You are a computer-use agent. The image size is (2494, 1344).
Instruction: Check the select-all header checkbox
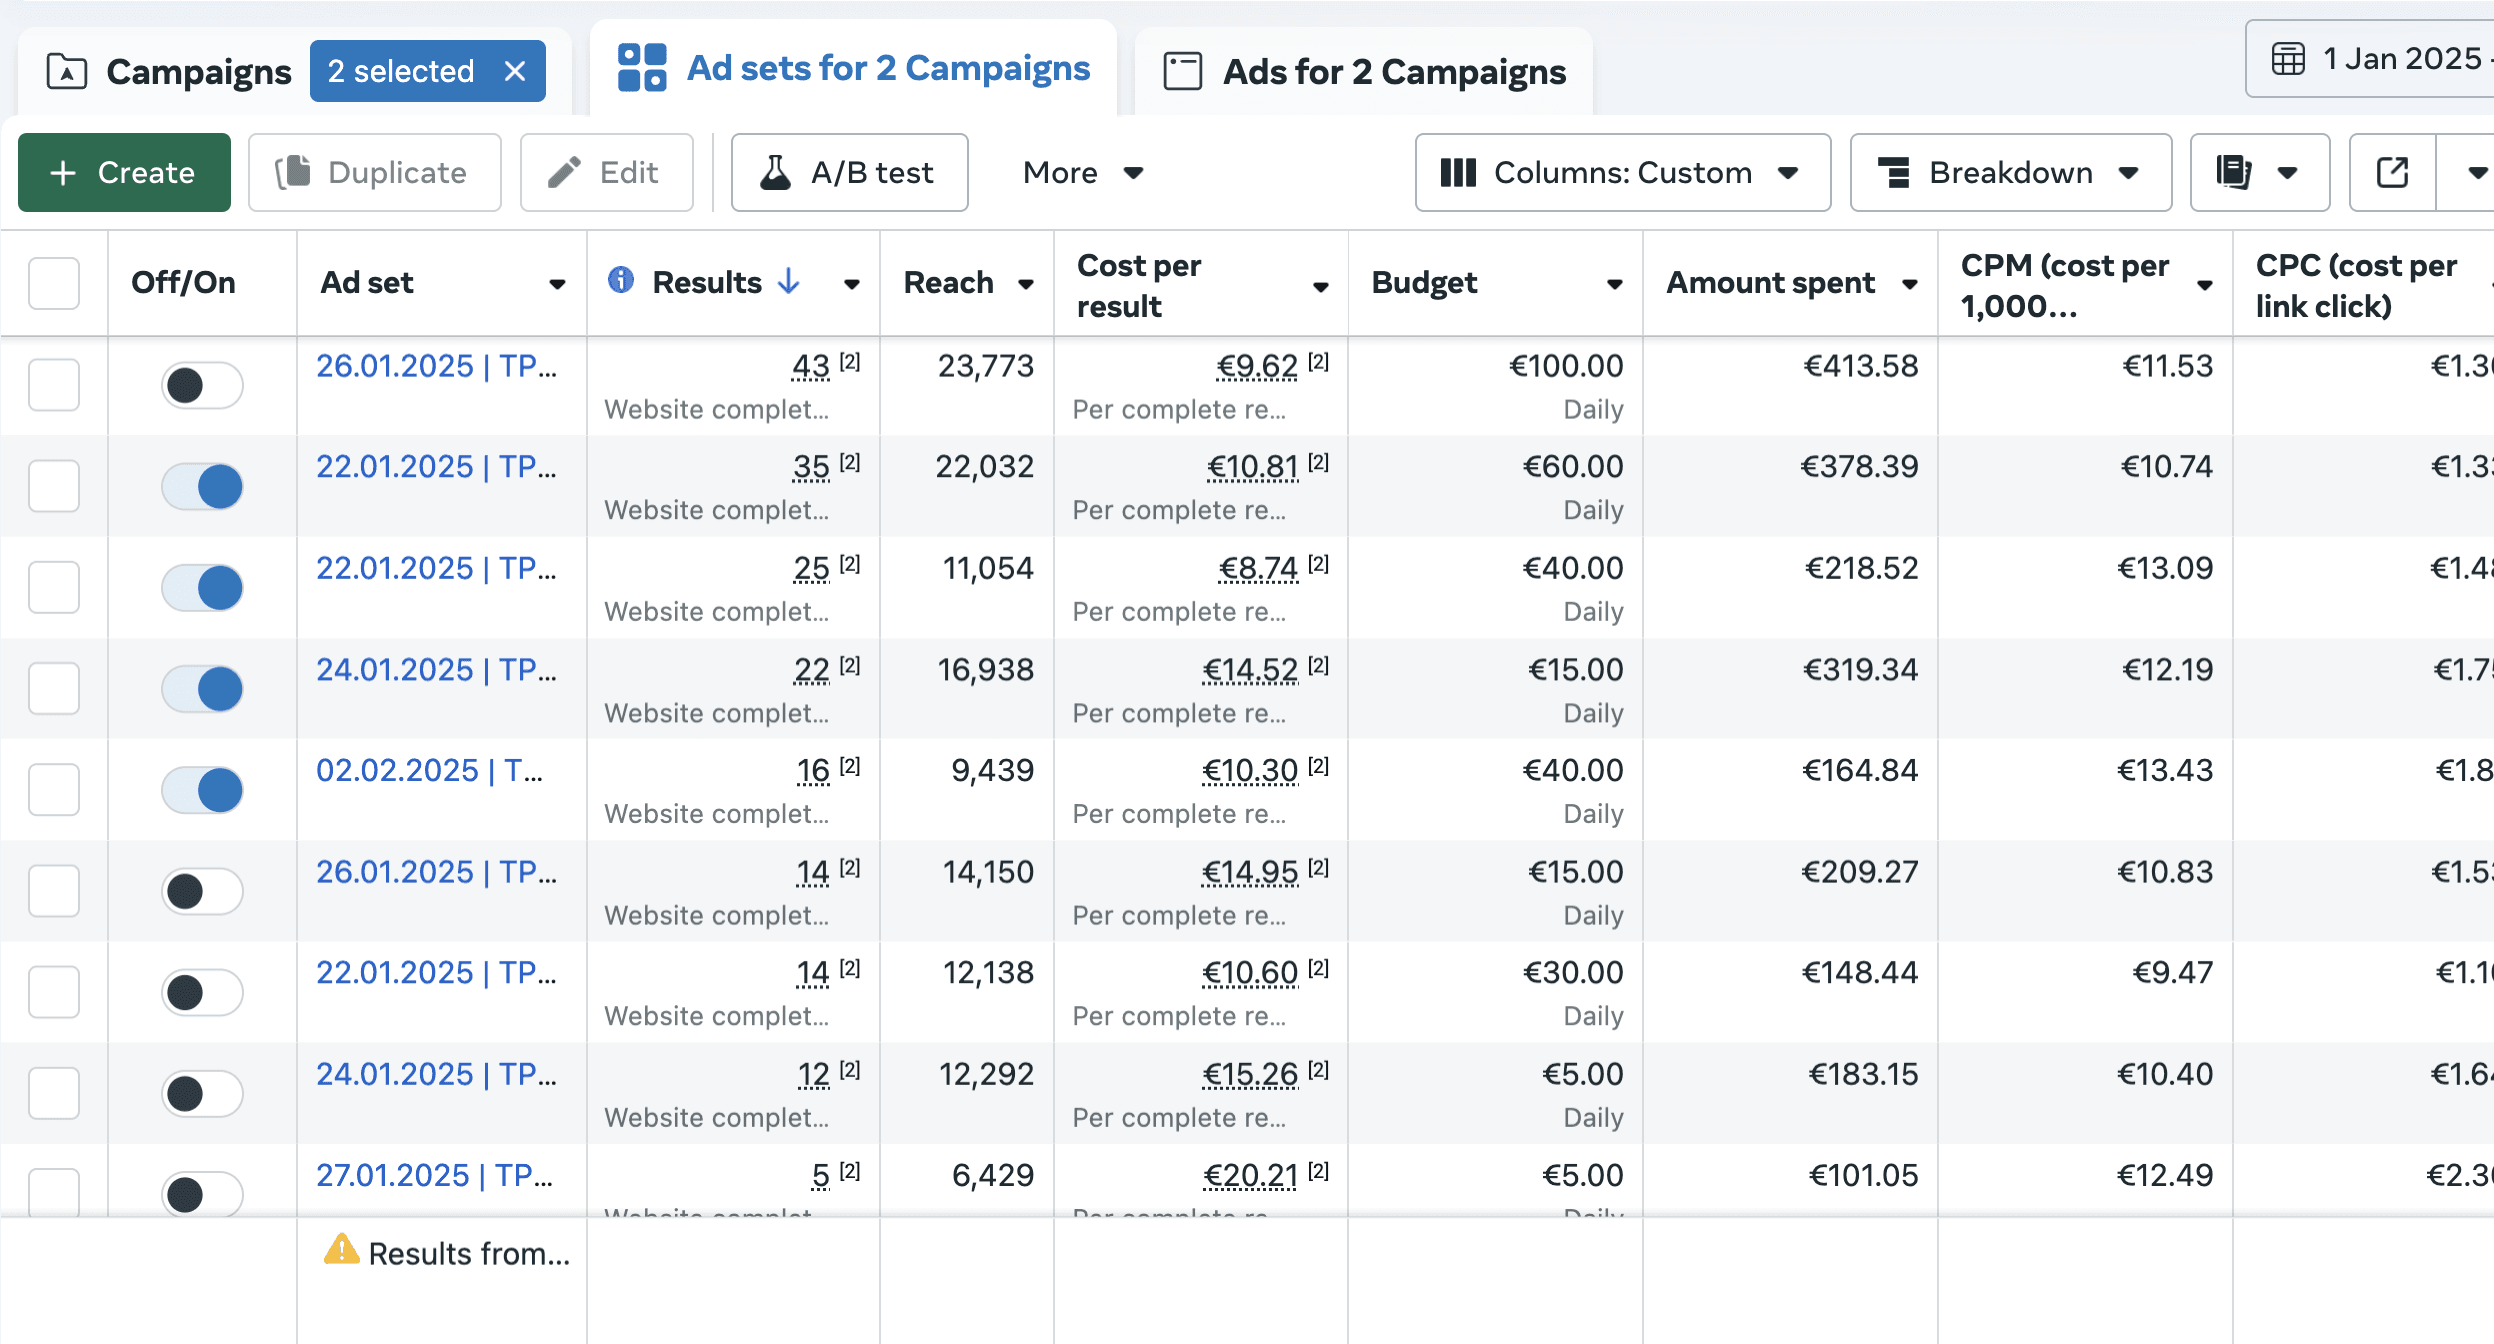click(x=54, y=283)
